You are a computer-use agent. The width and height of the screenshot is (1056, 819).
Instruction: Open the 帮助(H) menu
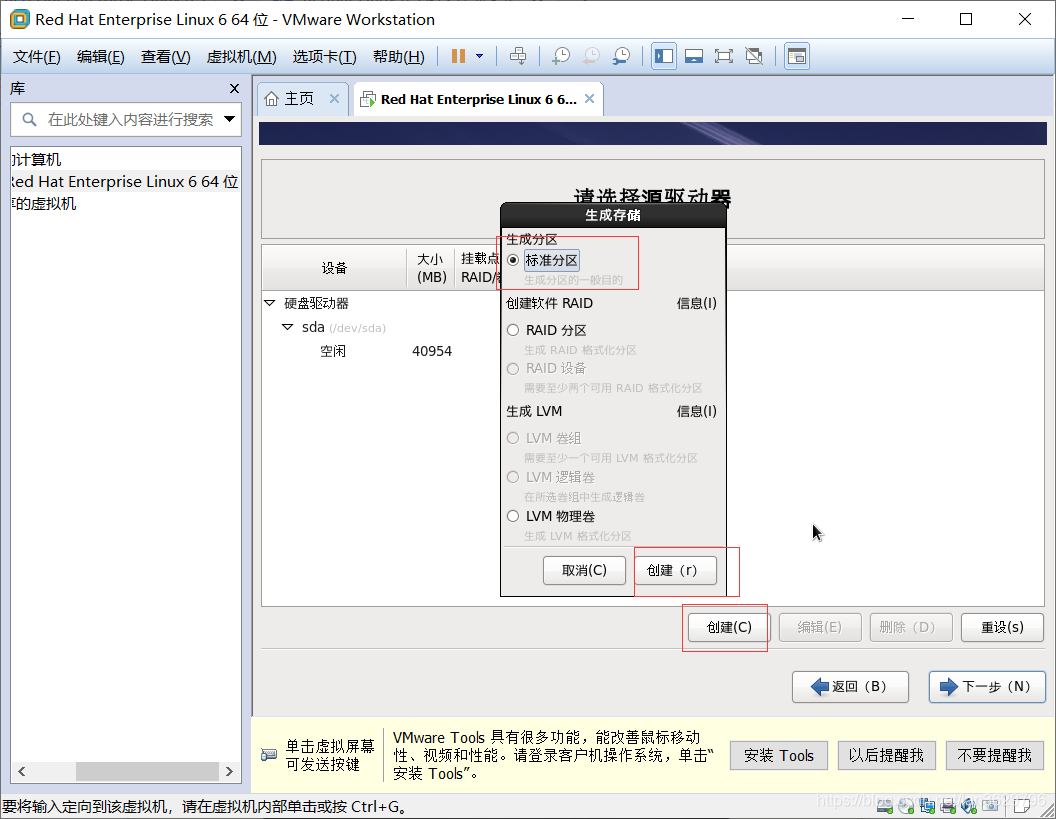pyautogui.click(x=398, y=57)
